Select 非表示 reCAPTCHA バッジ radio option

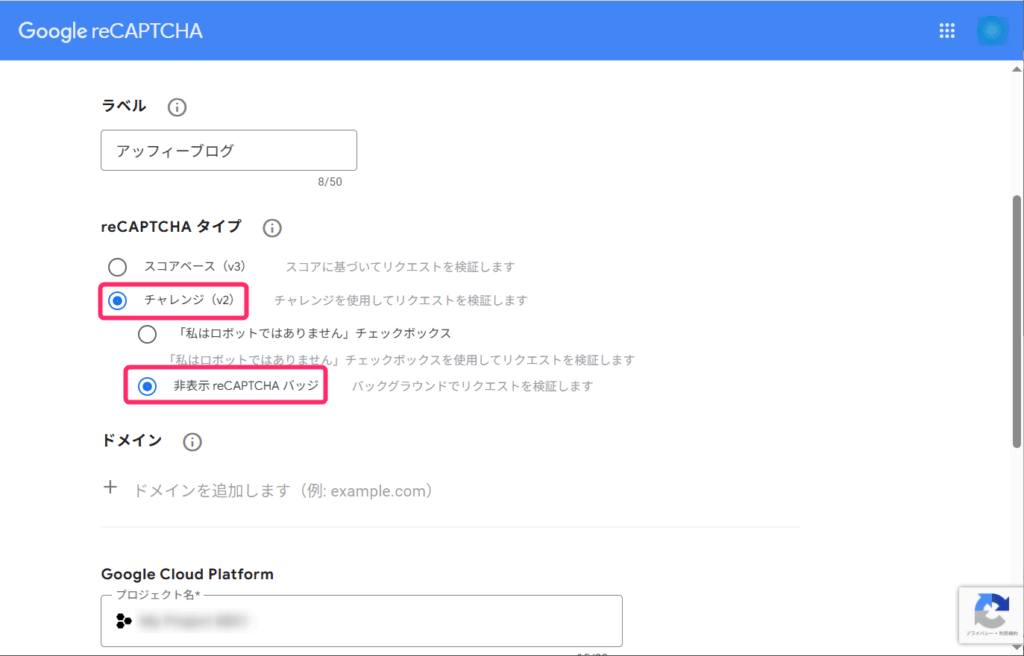(147, 387)
